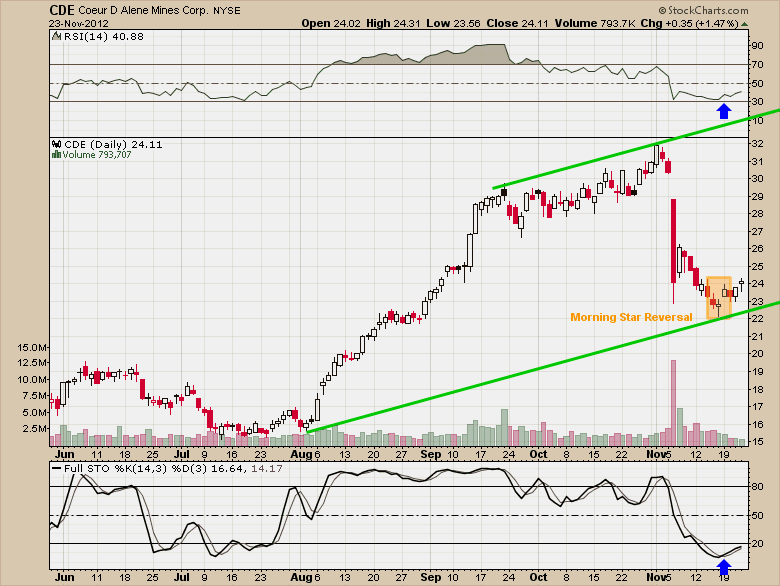Image resolution: width=780 pixels, height=586 pixels.
Task: Click the RSI 30 level axis label
Action: pos(757,101)
